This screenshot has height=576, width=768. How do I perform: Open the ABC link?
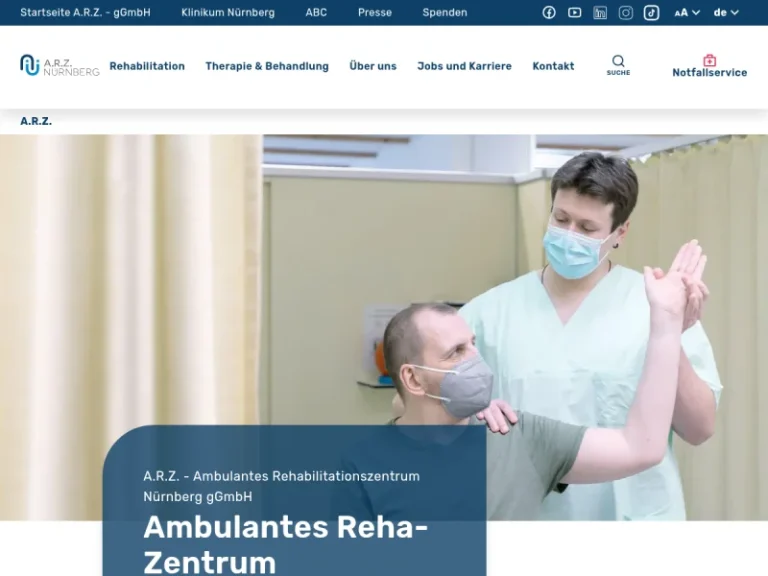[x=316, y=13]
